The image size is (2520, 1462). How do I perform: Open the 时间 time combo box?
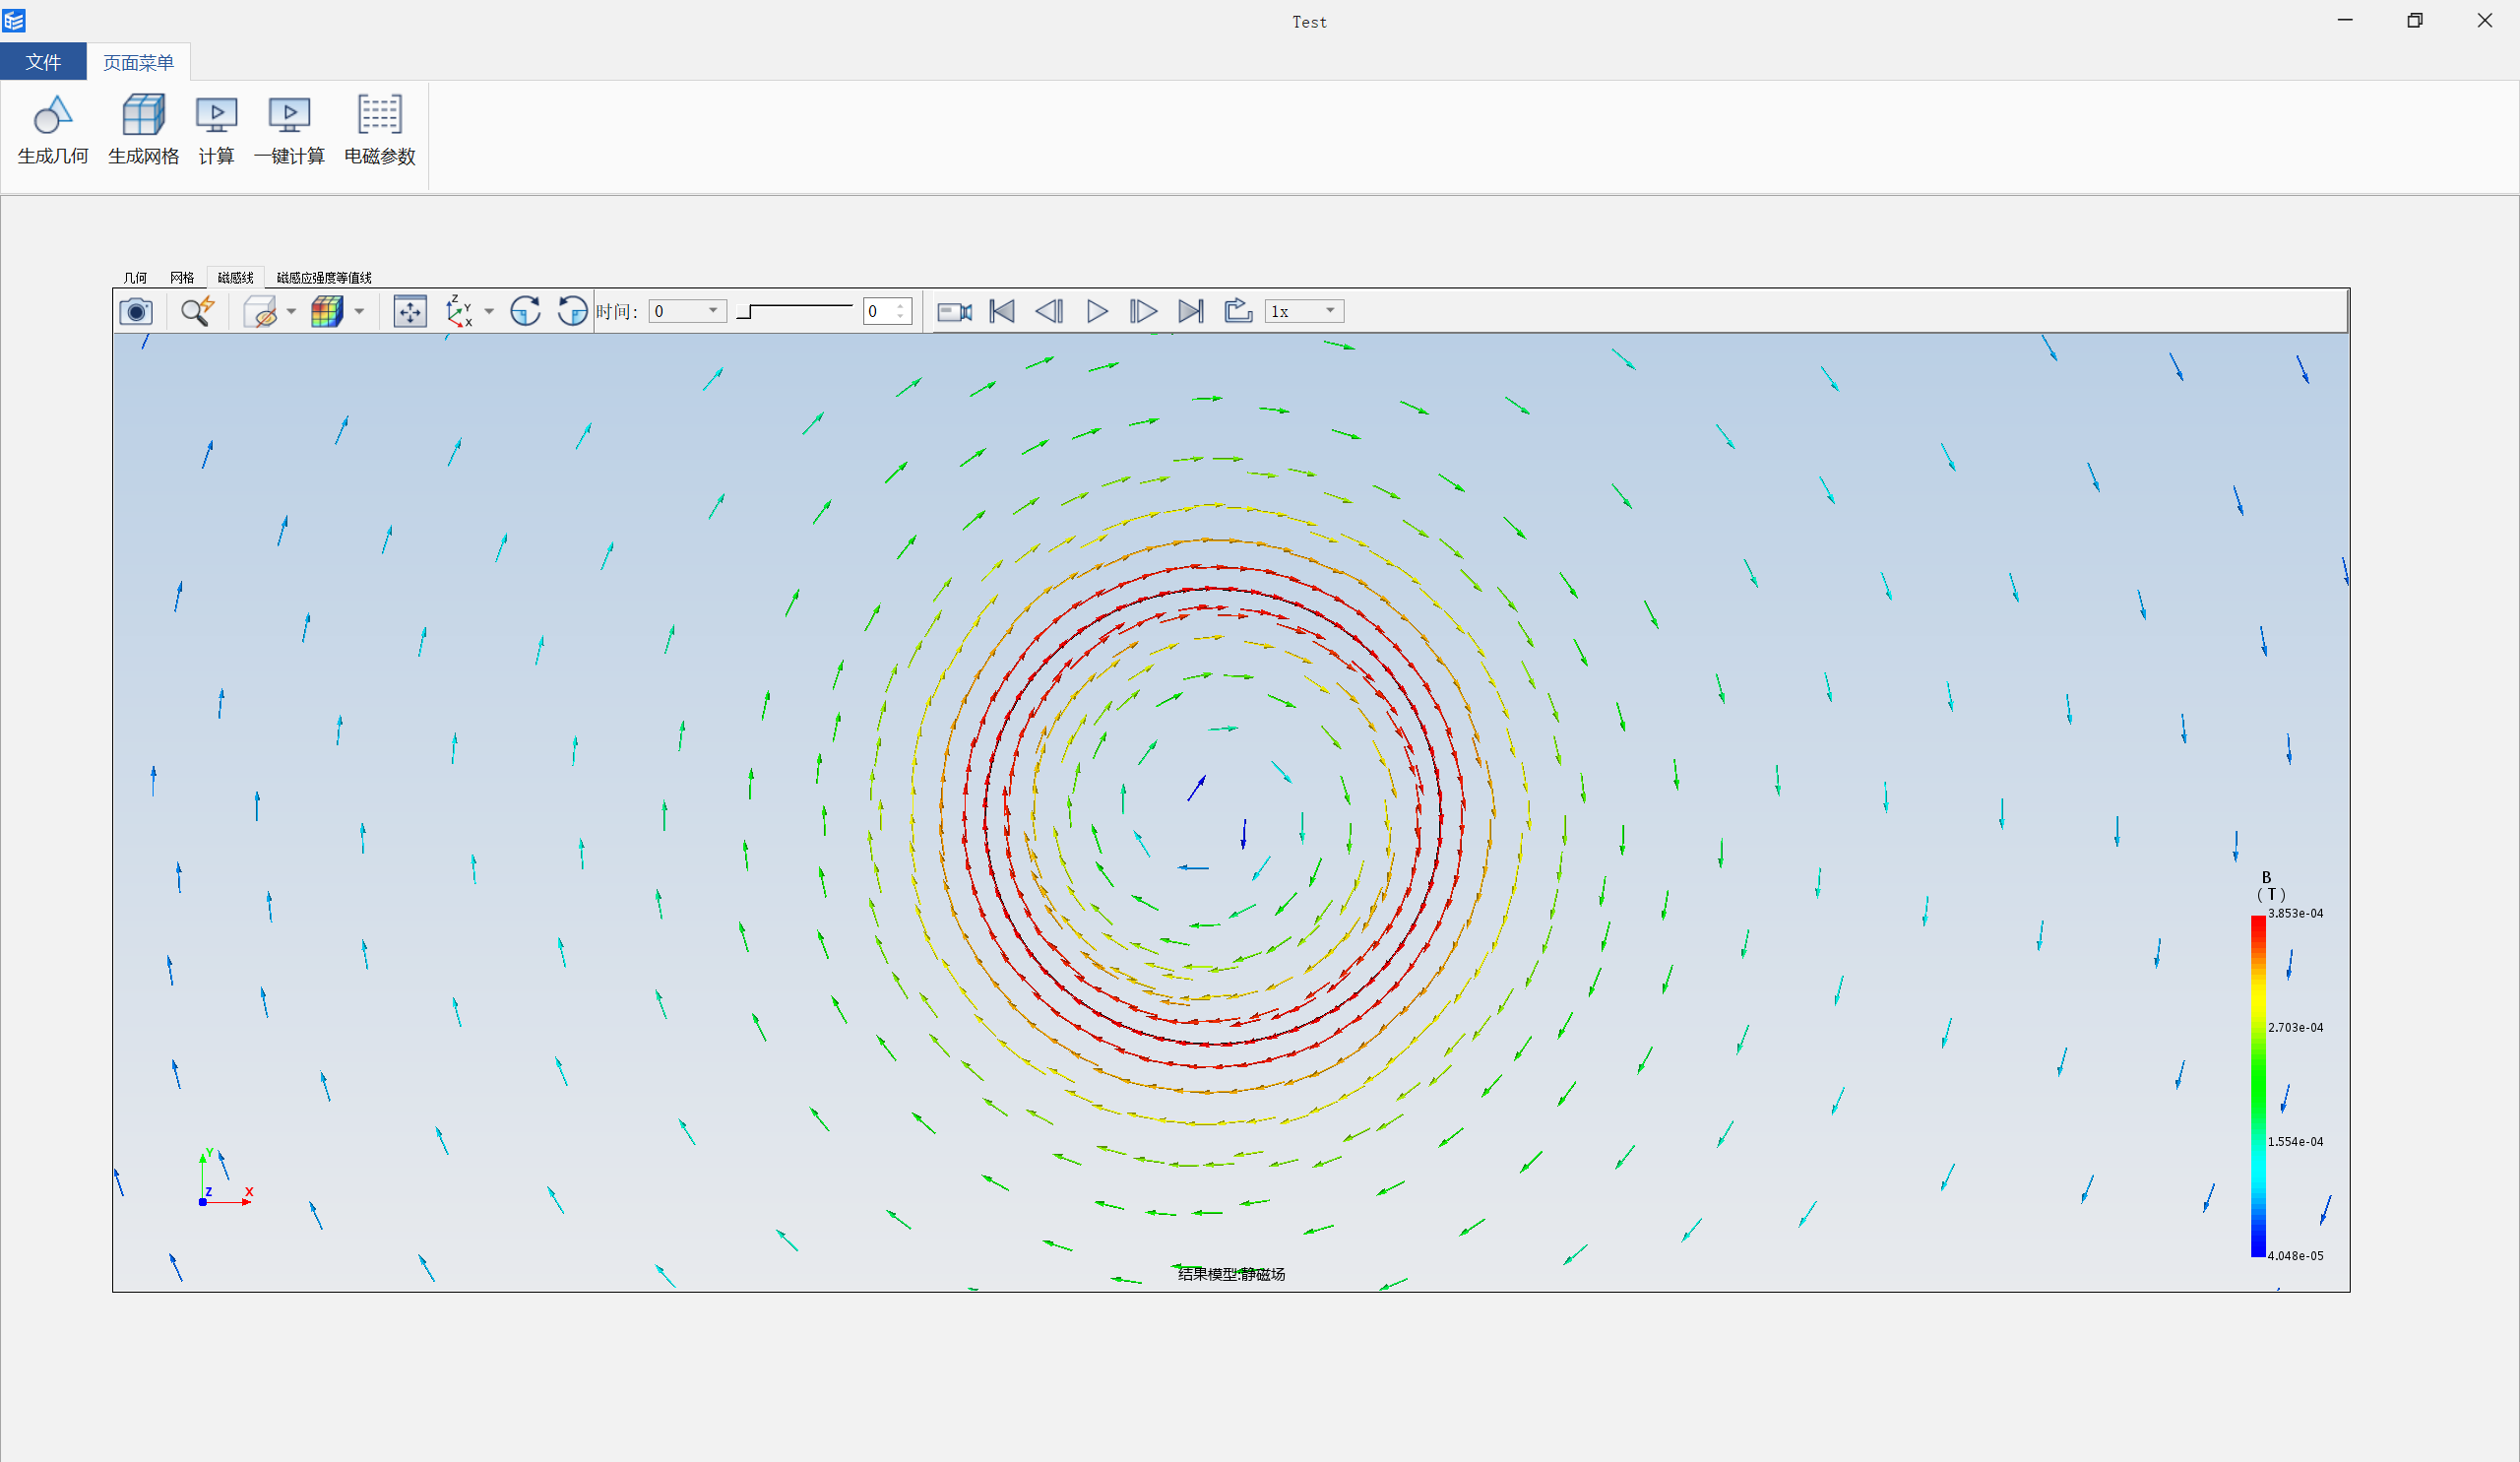(687, 311)
